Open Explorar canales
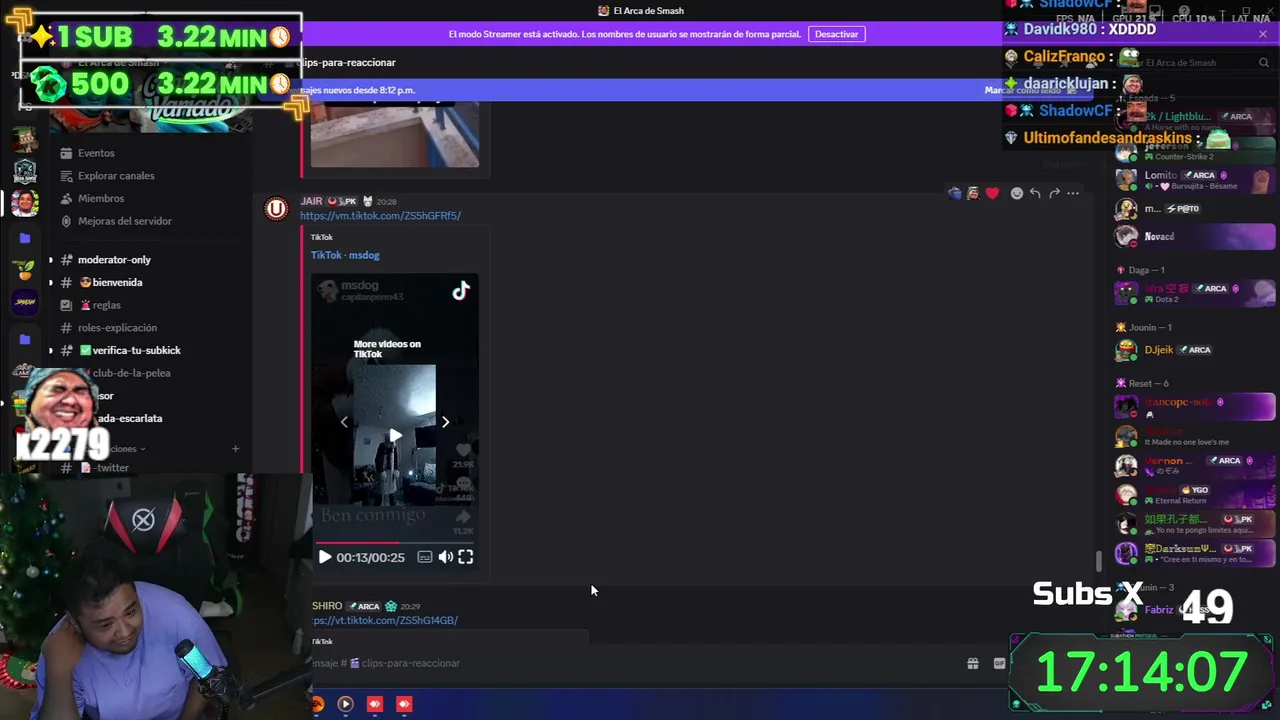 tap(116, 176)
